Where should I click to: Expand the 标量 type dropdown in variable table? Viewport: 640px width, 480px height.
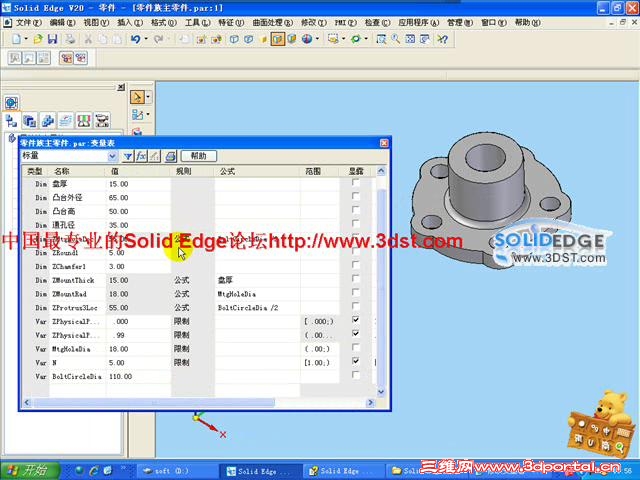click(112, 156)
